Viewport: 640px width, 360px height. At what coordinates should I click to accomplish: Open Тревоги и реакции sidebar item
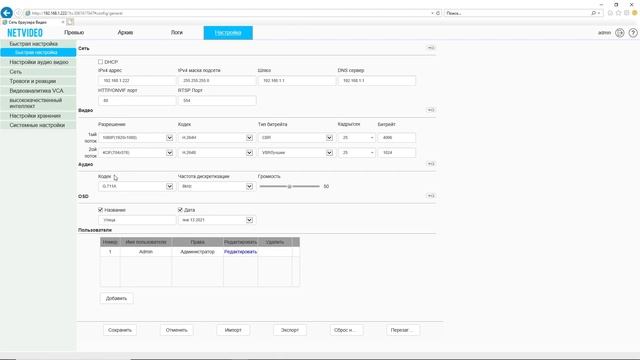point(38,81)
